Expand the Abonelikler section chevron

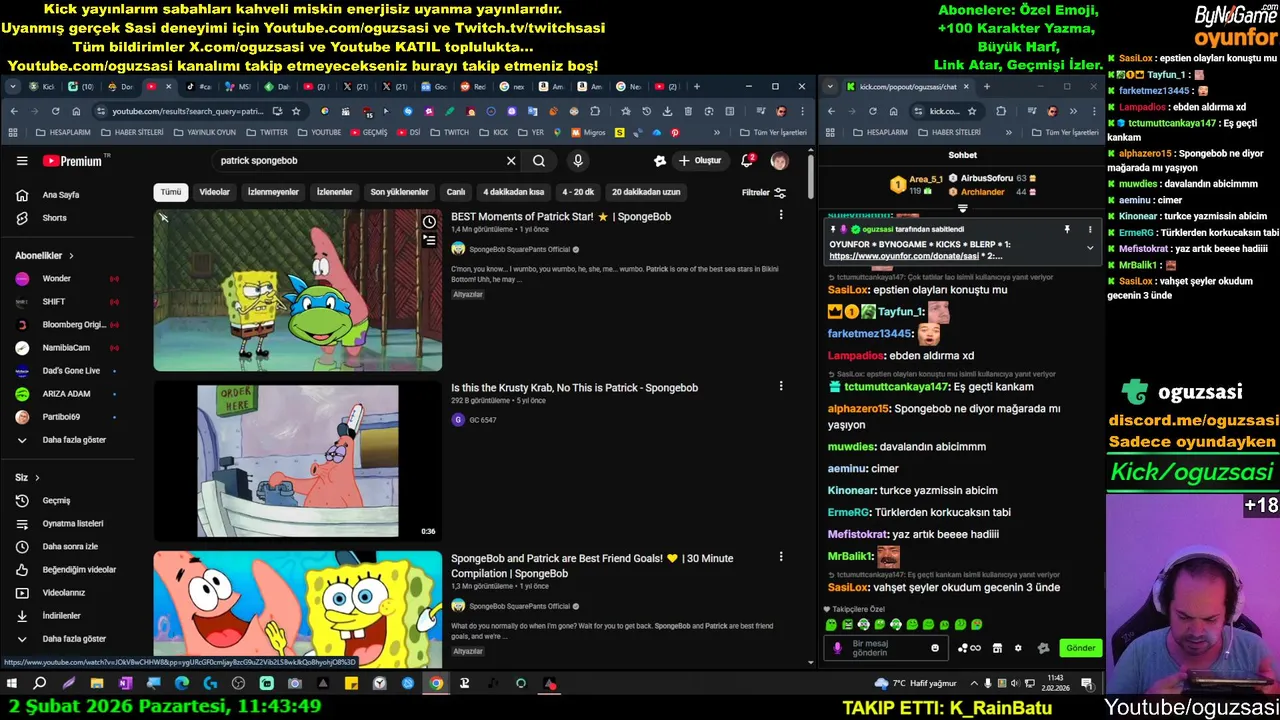pyautogui.click(x=71, y=256)
